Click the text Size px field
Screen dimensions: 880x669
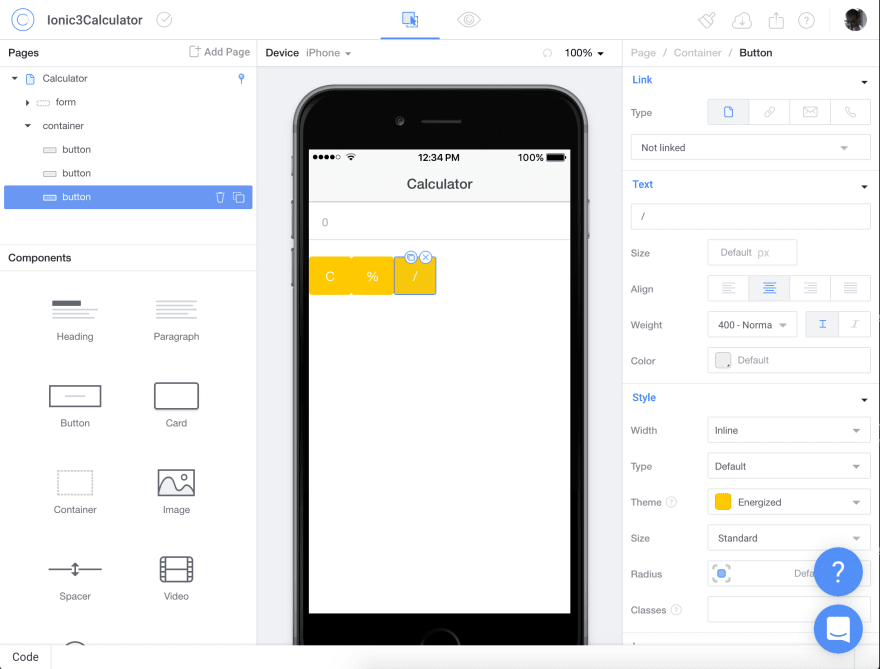coord(752,253)
